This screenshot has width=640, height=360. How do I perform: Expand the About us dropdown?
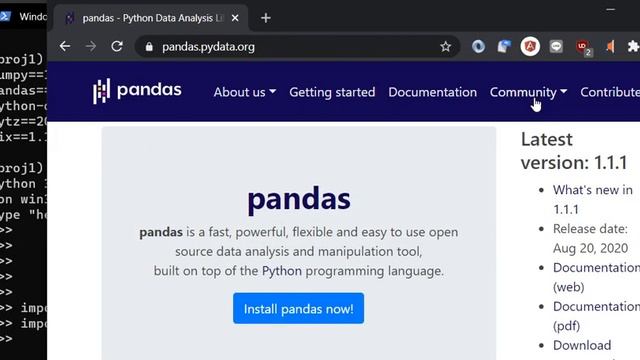click(x=244, y=92)
